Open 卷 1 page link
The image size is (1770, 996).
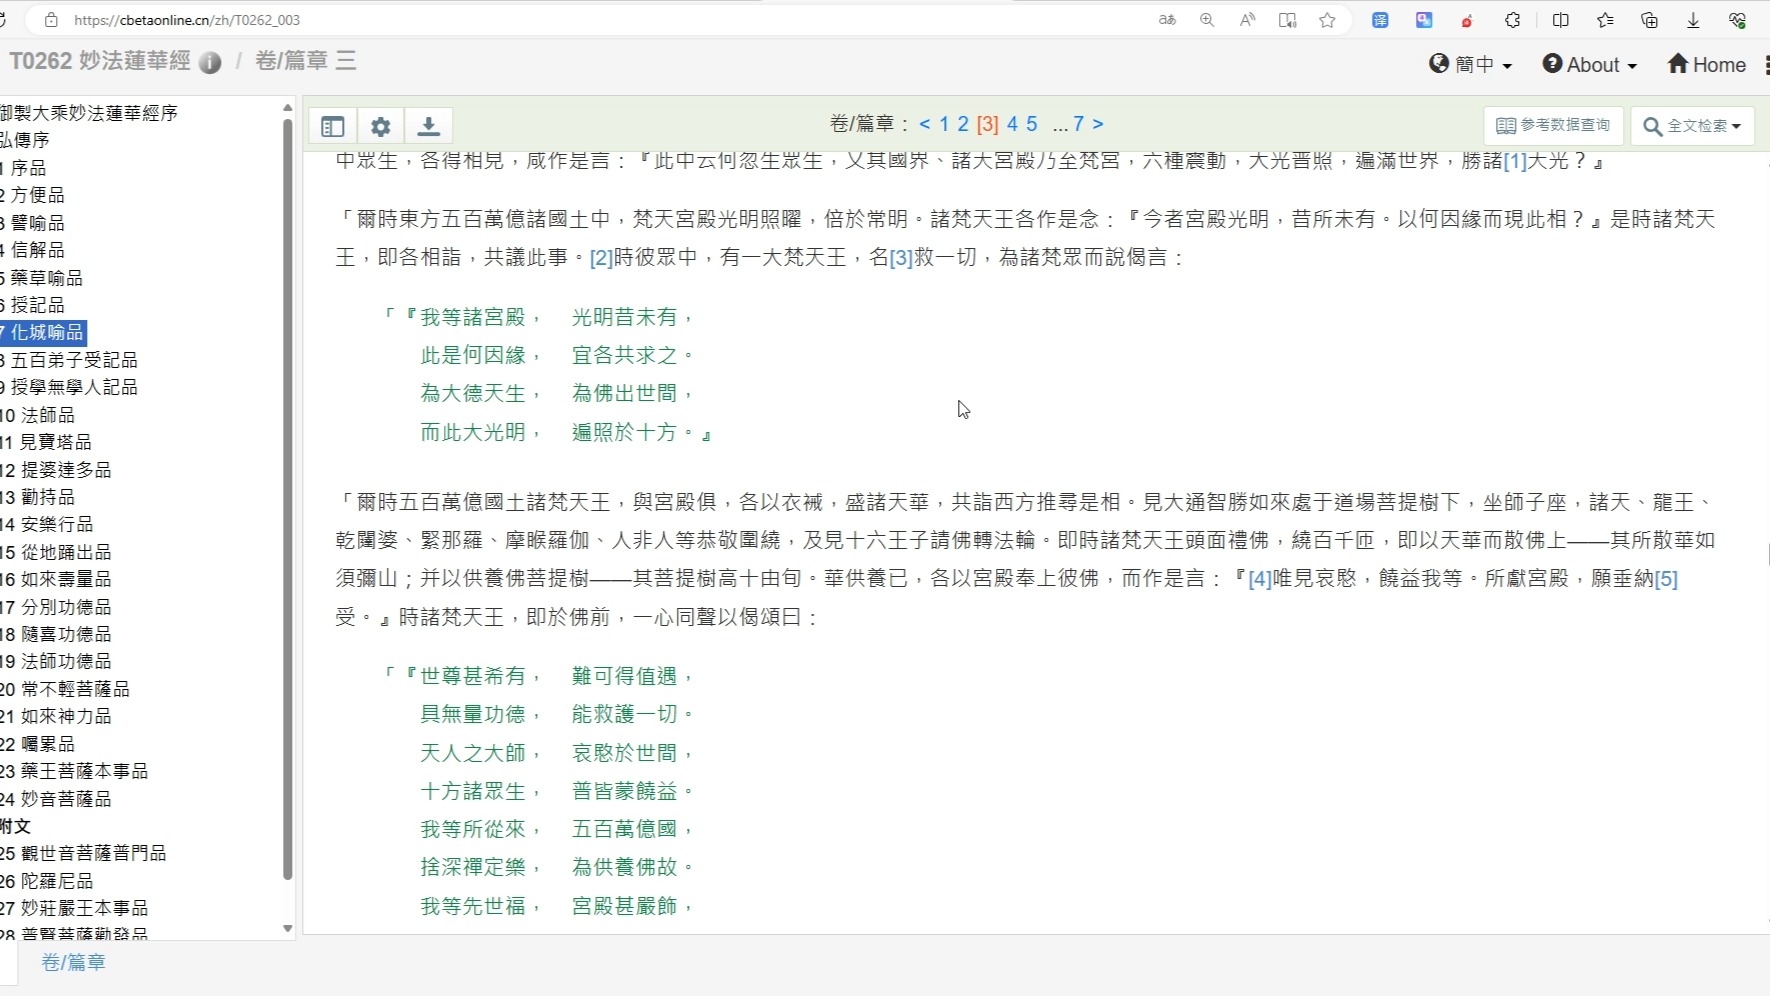pos(943,124)
